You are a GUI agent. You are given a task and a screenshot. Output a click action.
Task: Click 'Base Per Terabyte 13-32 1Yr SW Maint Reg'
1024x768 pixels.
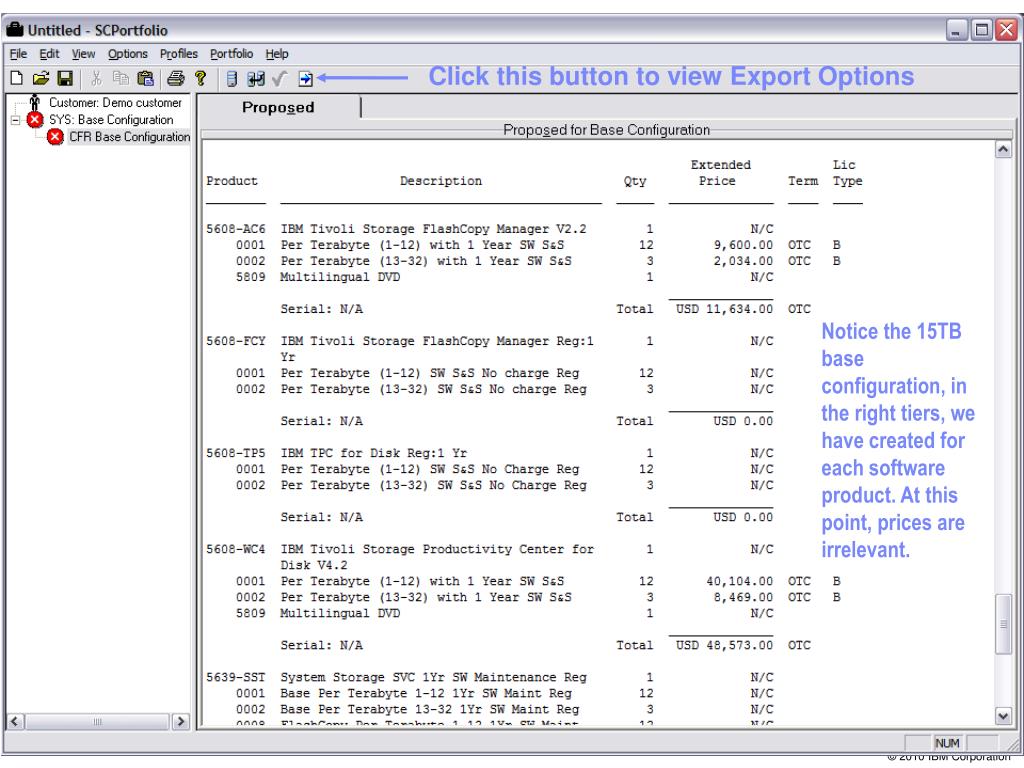coord(430,709)
